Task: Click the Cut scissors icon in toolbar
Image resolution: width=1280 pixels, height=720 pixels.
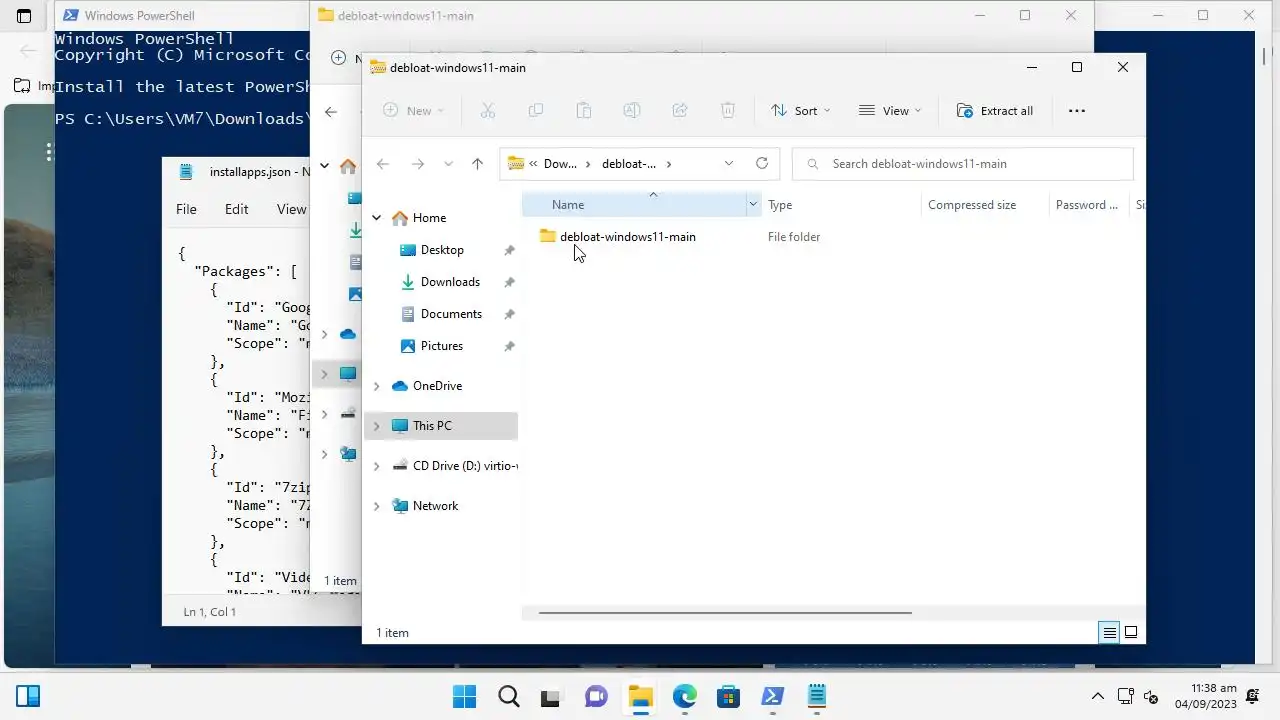Action: coord(488,111)
